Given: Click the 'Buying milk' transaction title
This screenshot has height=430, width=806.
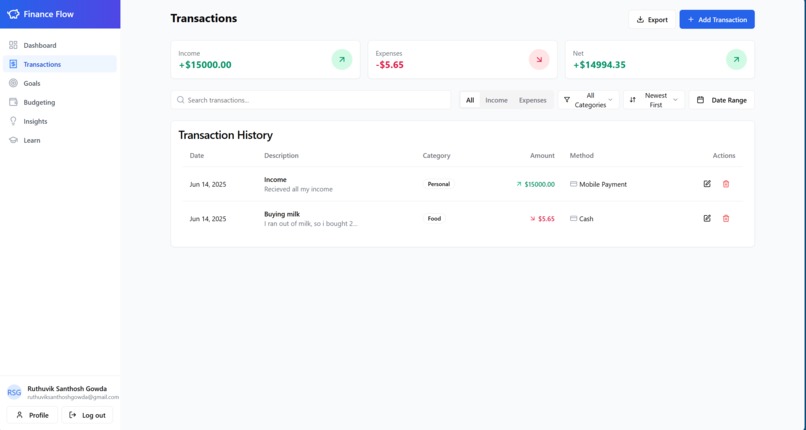Looking at the screenshot, I should 282,214.
